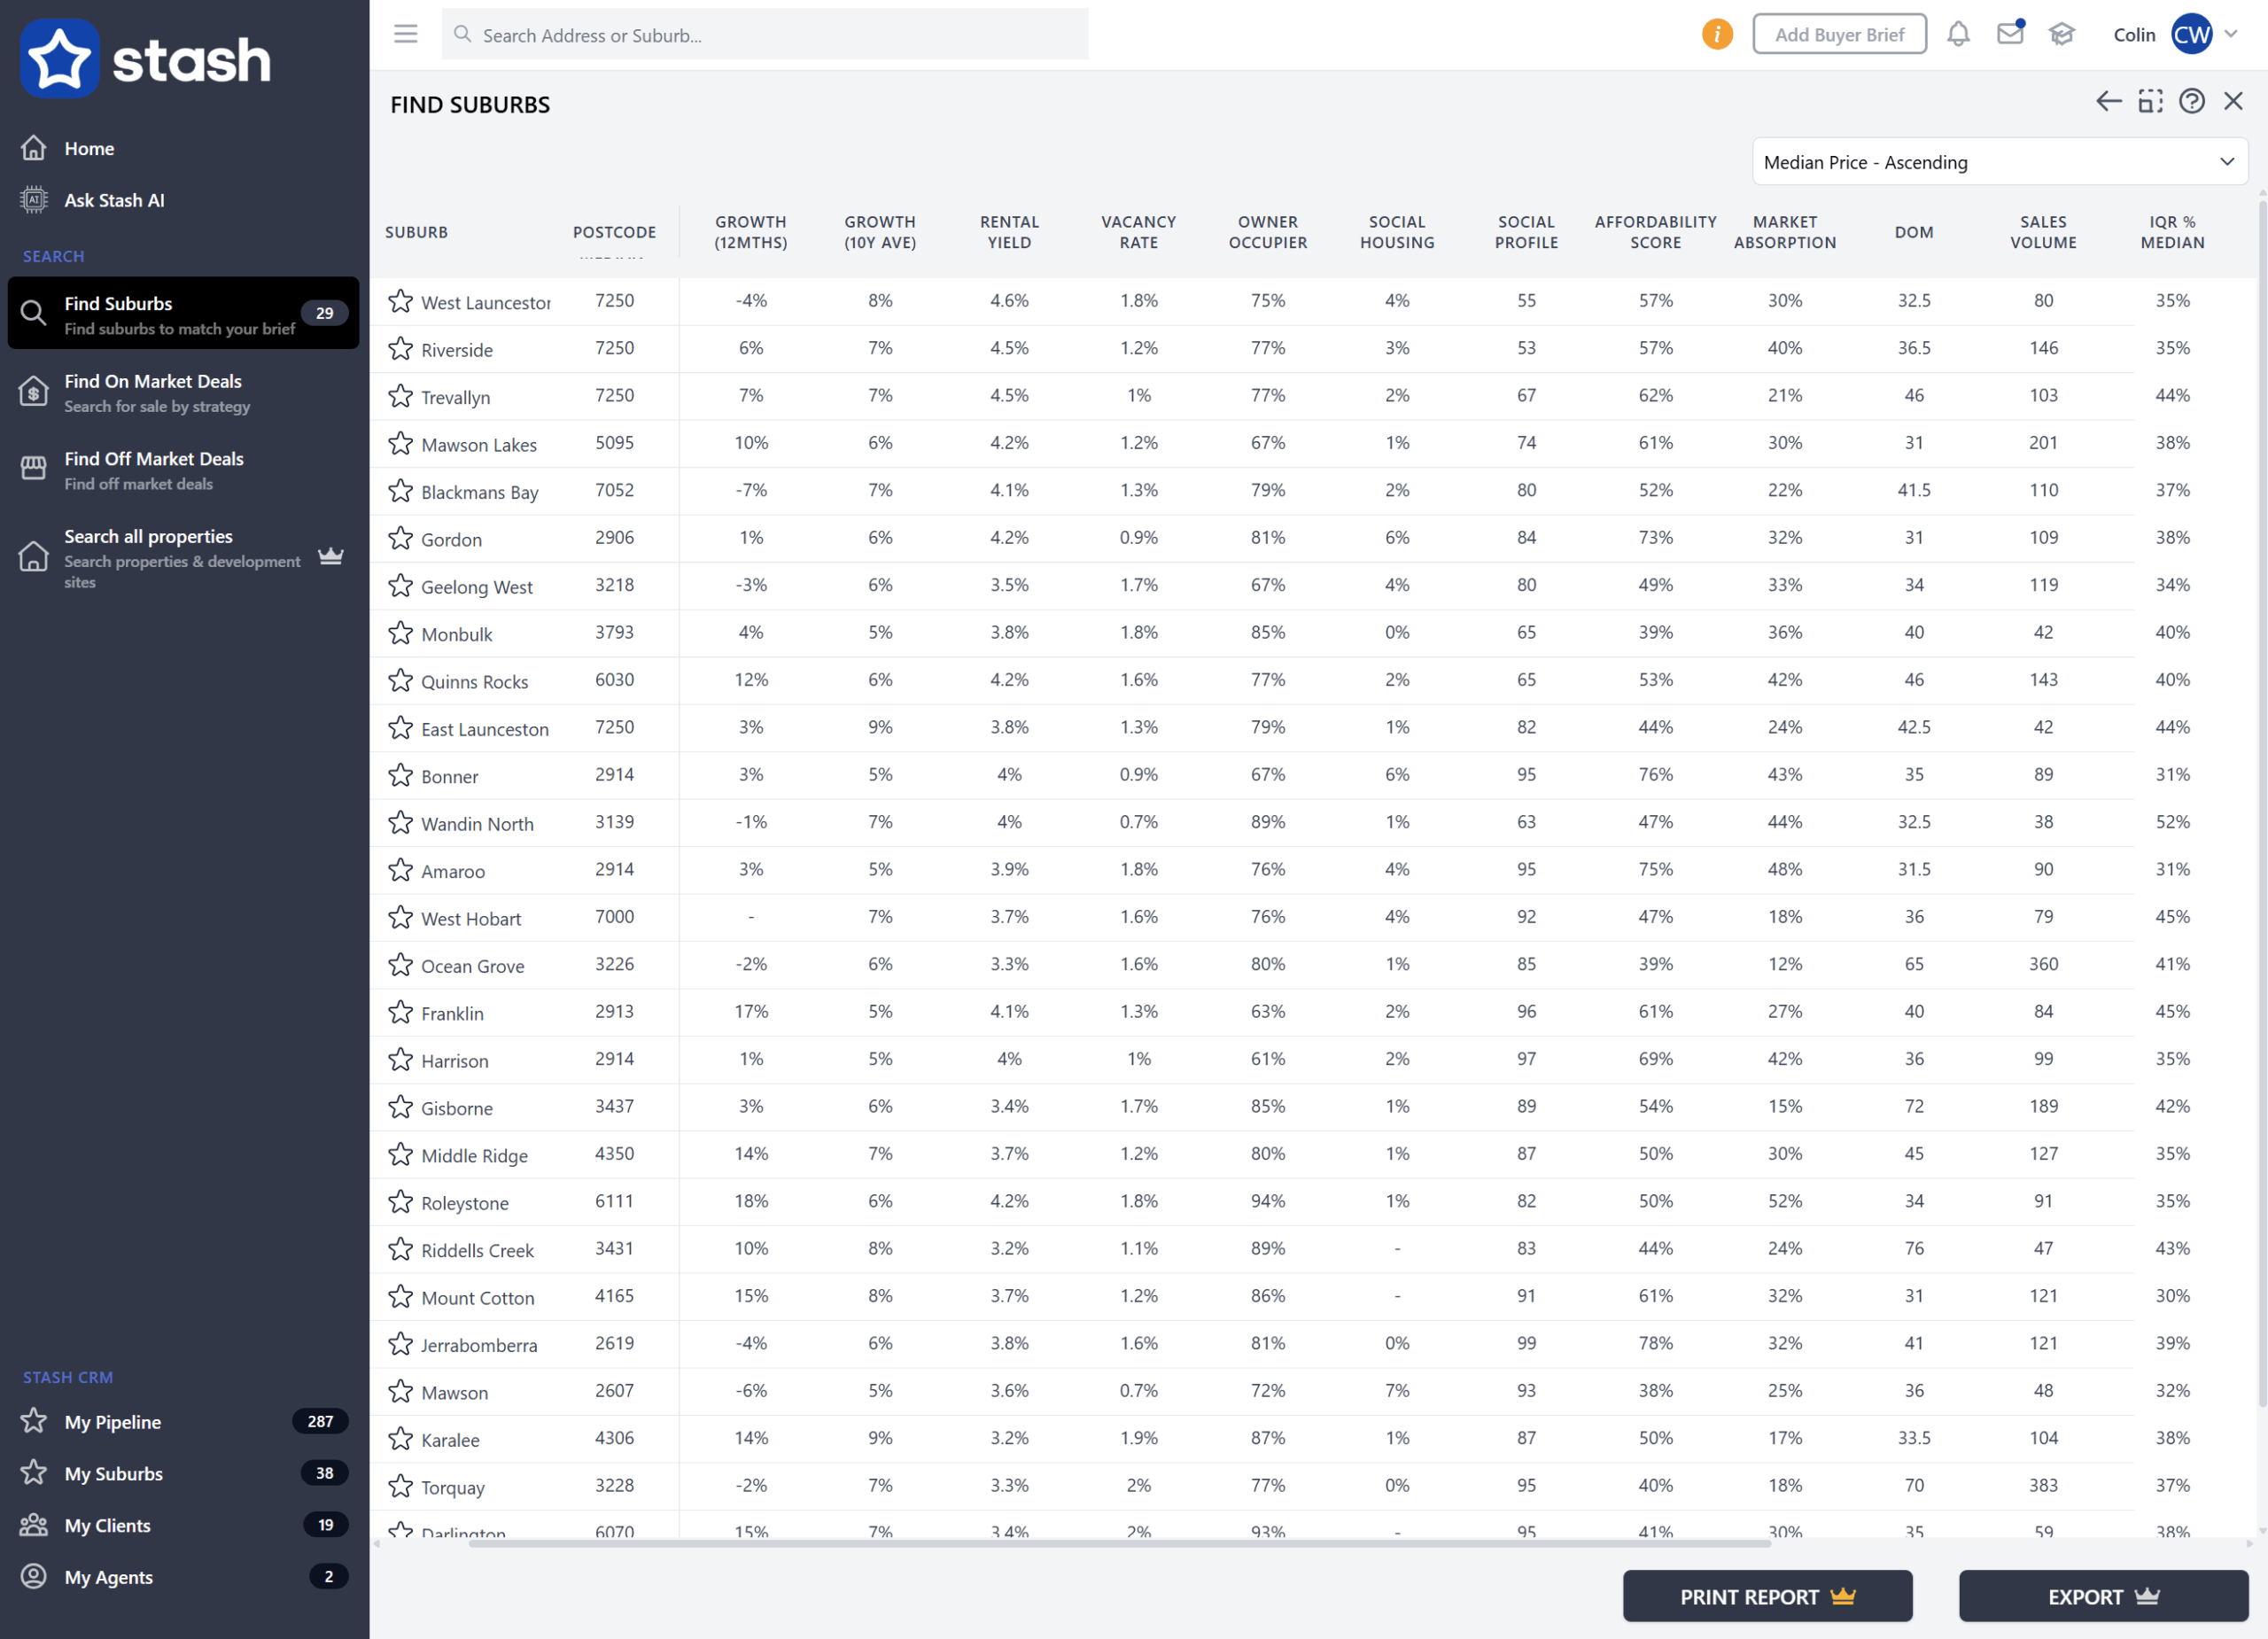Open the help question mark icon
2268x1639 pixels.
[x=2191, y=101]
